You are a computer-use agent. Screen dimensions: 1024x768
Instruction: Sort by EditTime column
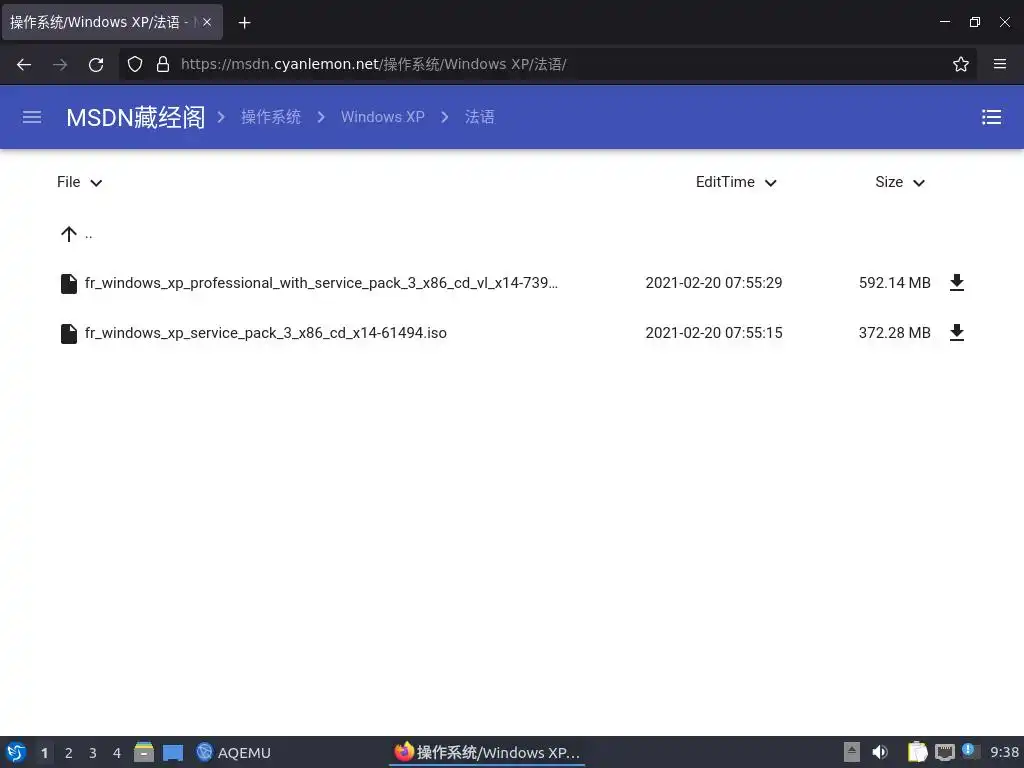736,182
